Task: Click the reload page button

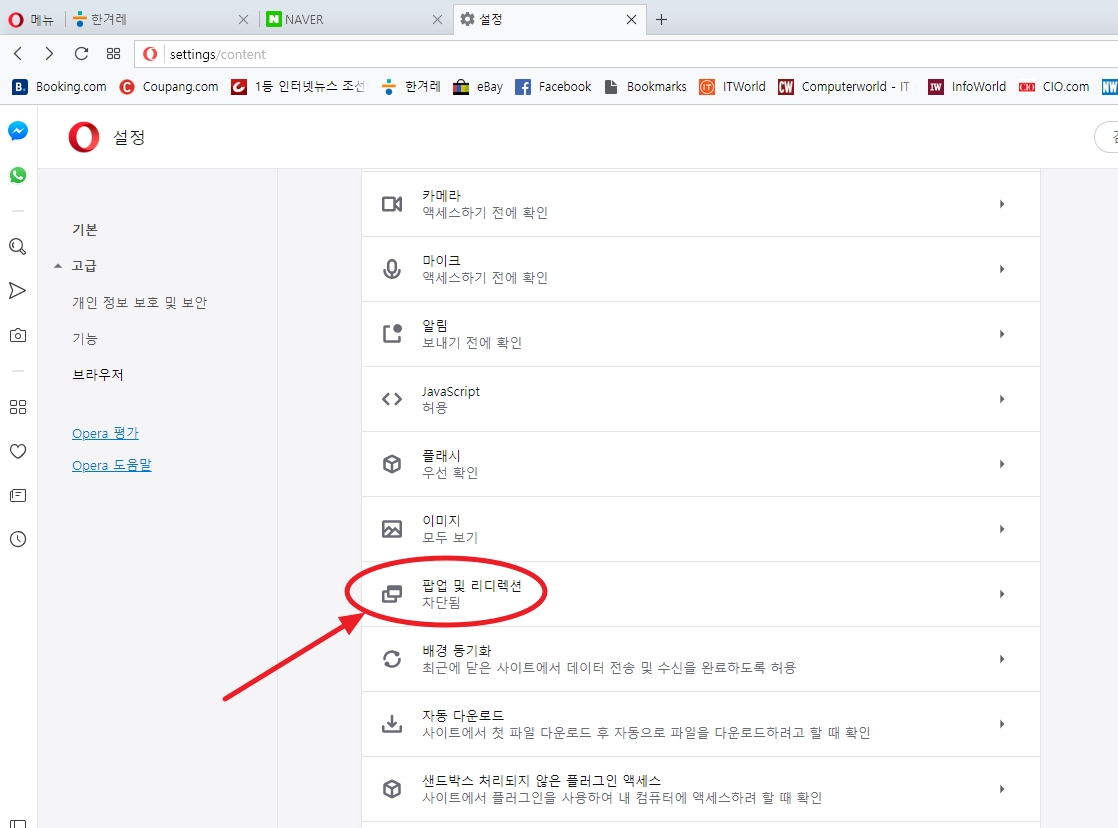Action: tap(82, 54)
